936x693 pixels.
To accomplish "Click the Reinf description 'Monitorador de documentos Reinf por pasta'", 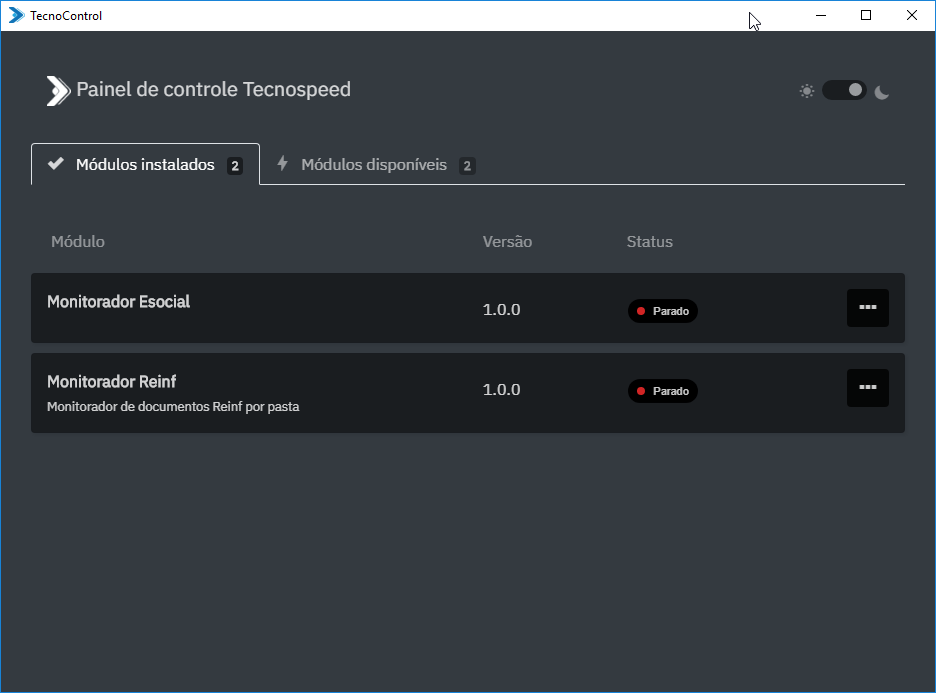I will [173, 407].
